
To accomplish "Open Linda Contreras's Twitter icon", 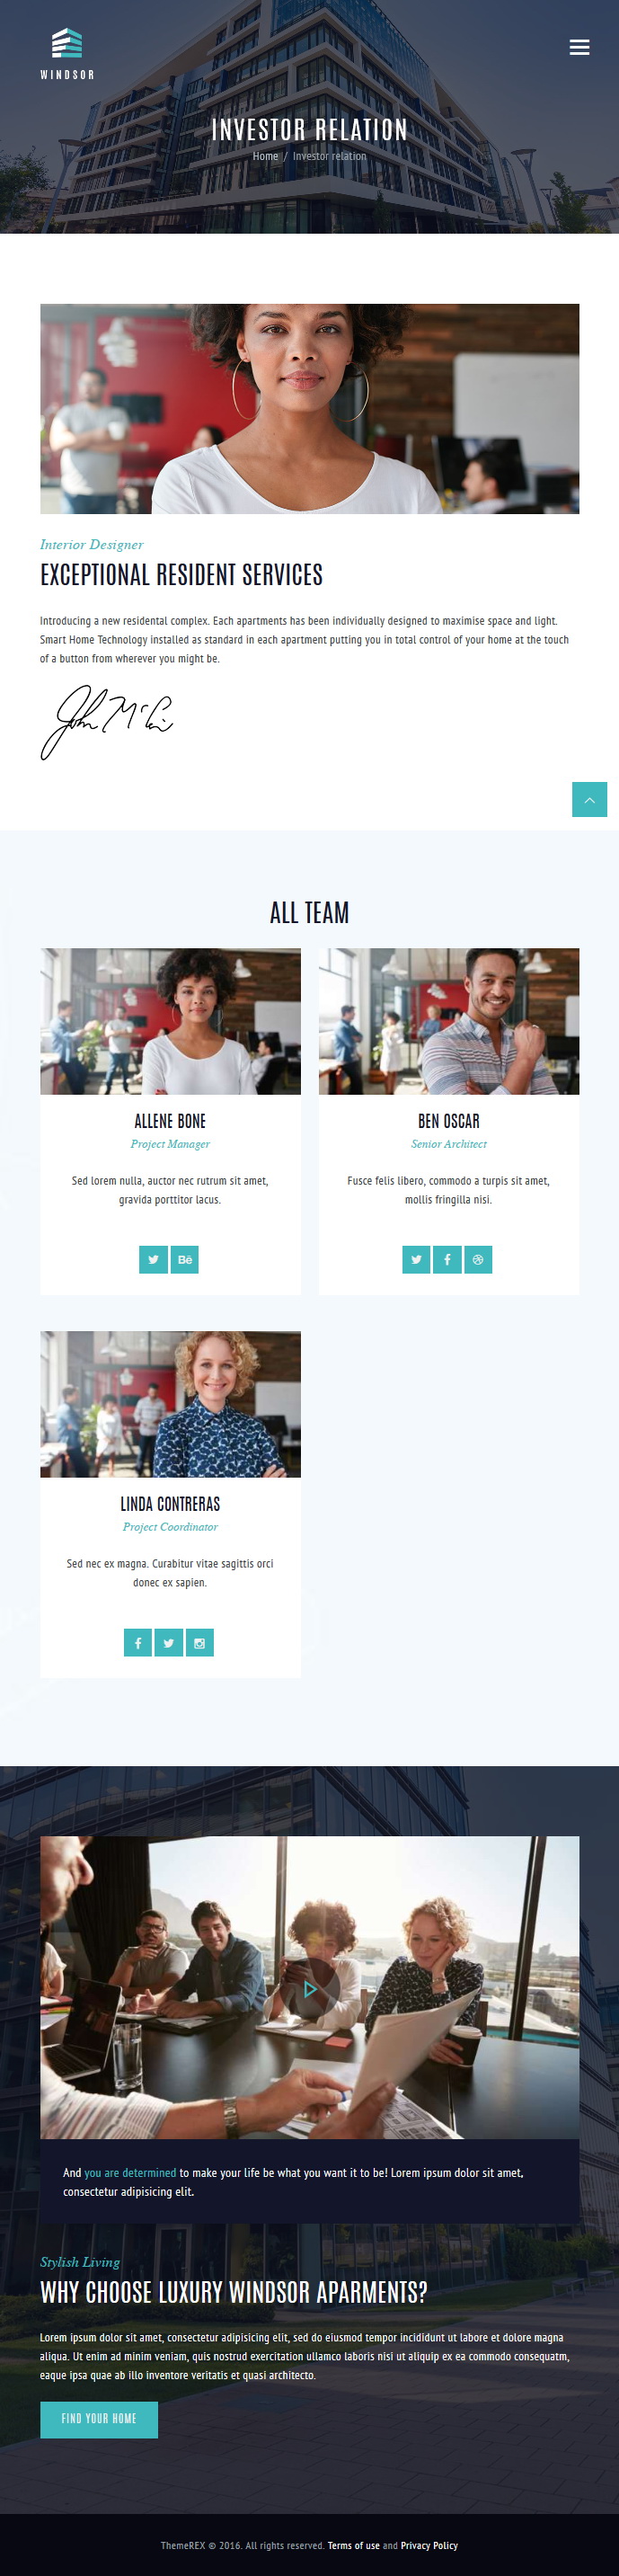I will (169, 1642).
